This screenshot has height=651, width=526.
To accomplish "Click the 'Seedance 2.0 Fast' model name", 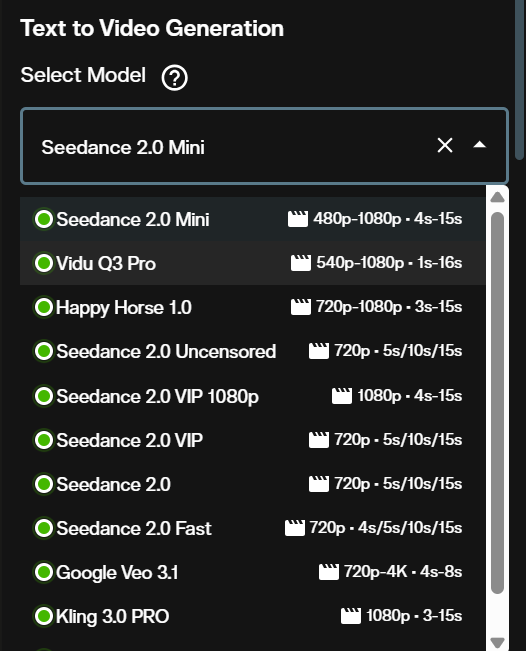I will (134, 528).
